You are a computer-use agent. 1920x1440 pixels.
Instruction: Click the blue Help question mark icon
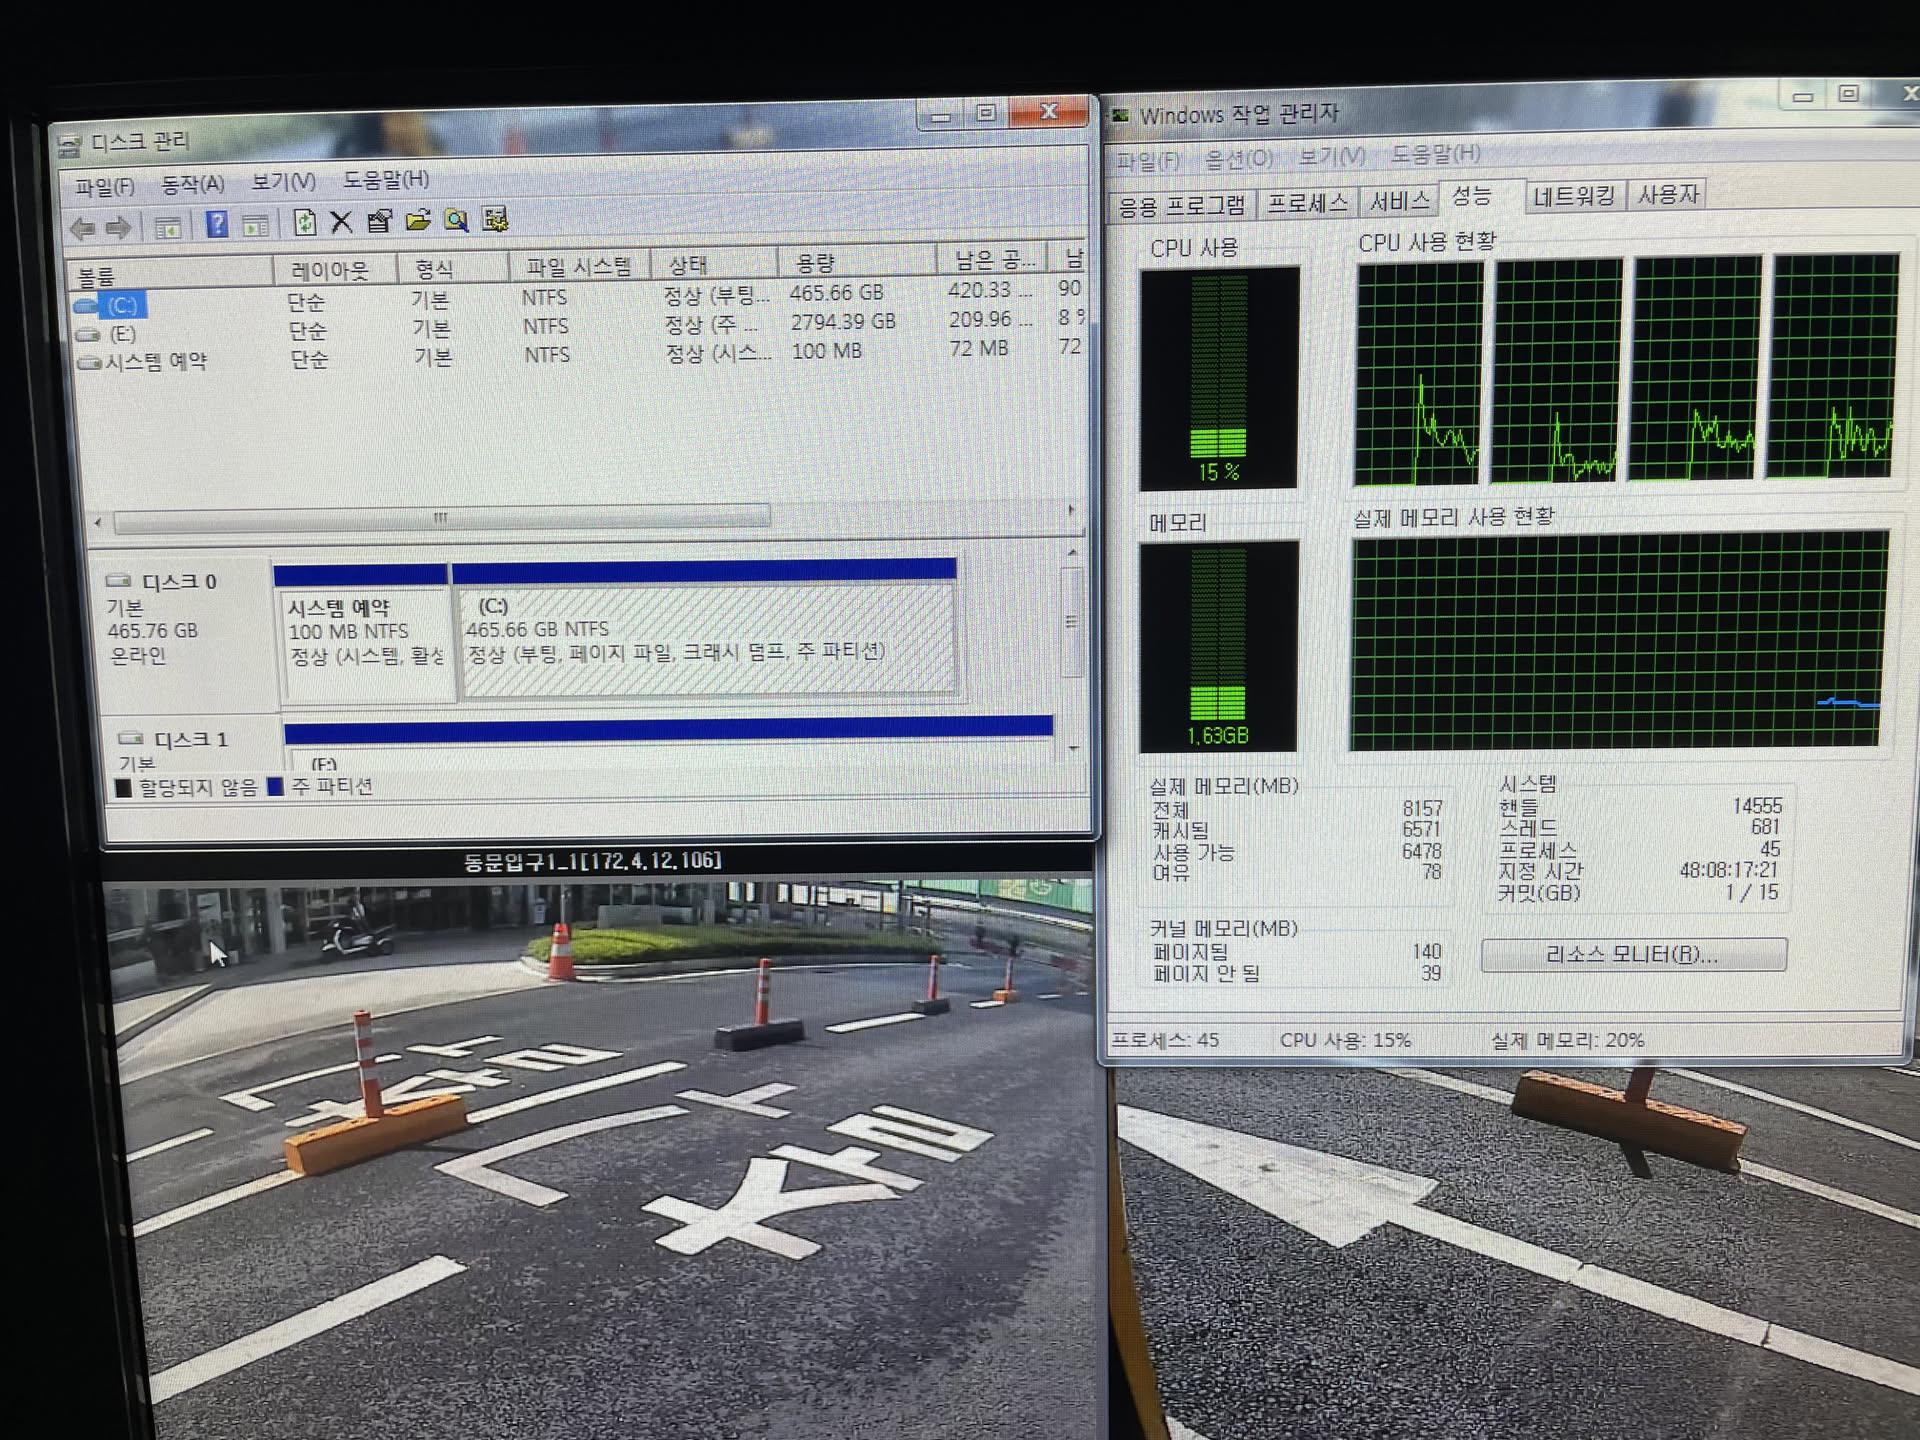[217, 224]
